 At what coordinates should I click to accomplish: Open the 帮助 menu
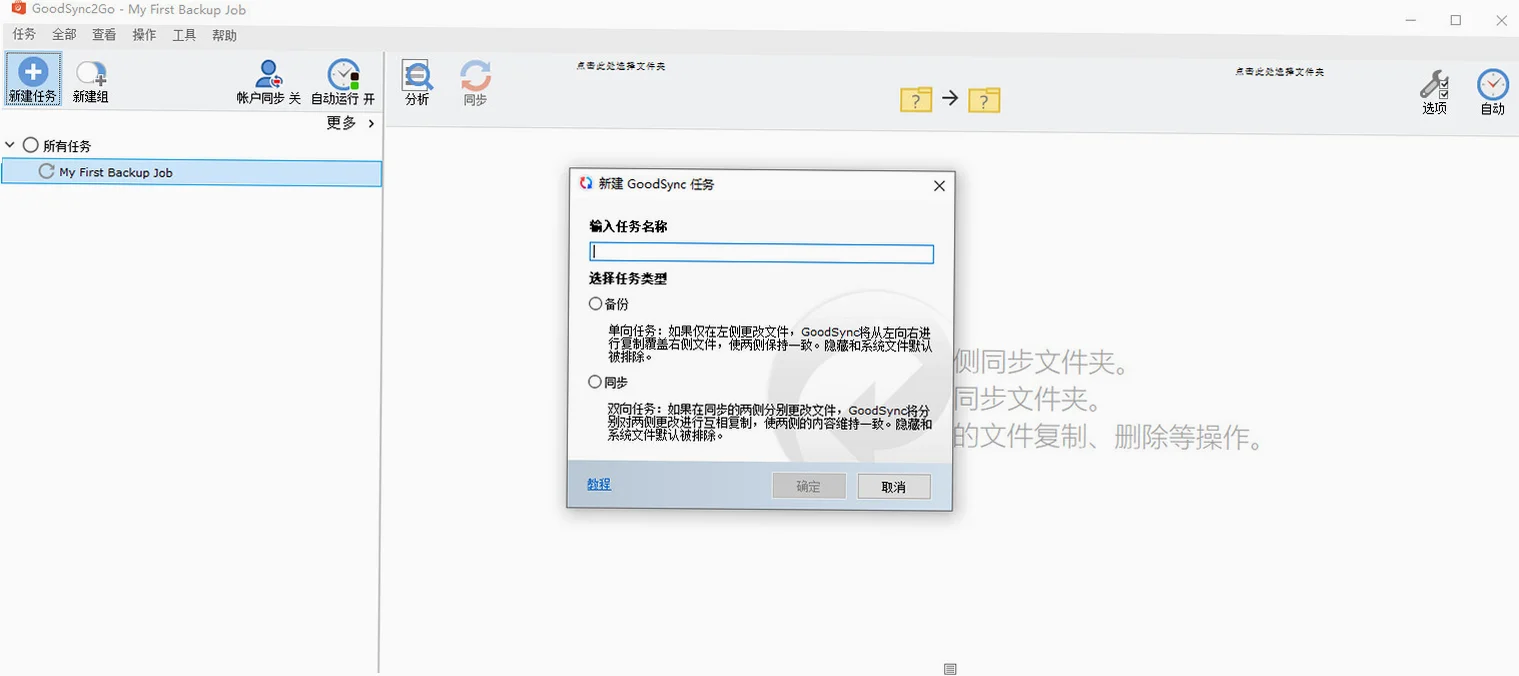point(225,35)
